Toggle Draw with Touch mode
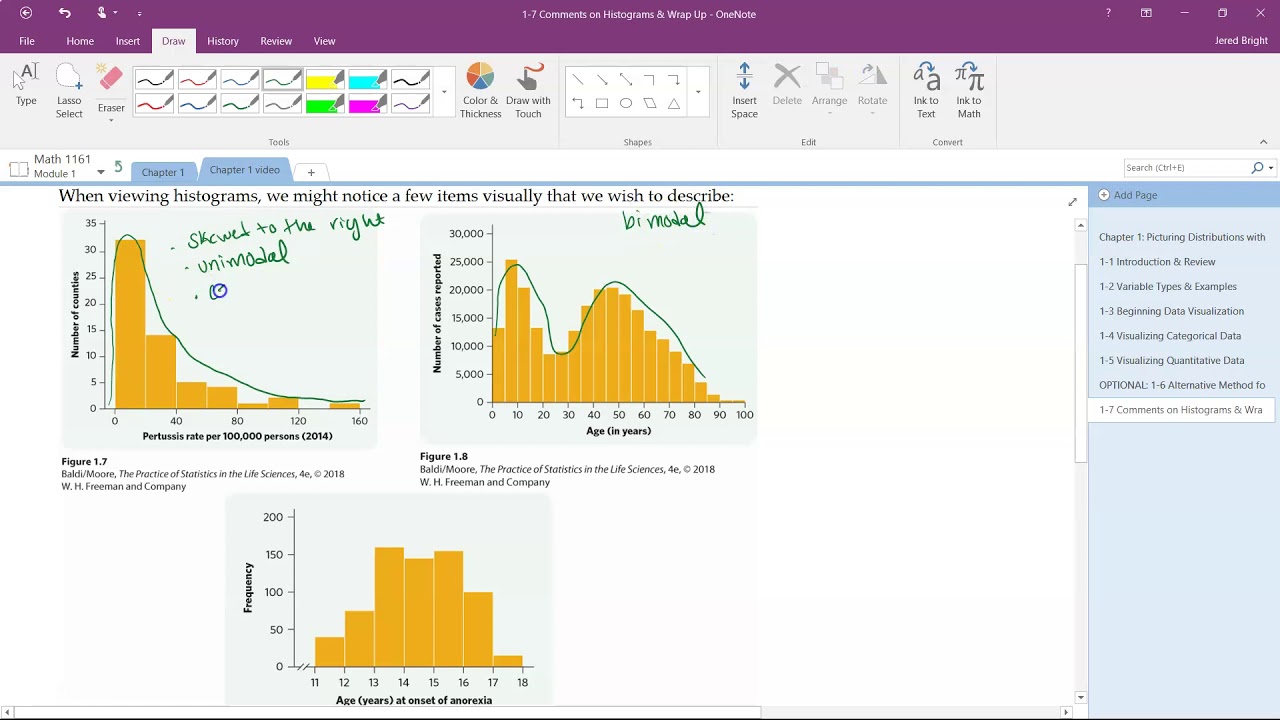This screenshot has height=720, width=1280. (x=528, y=91)
